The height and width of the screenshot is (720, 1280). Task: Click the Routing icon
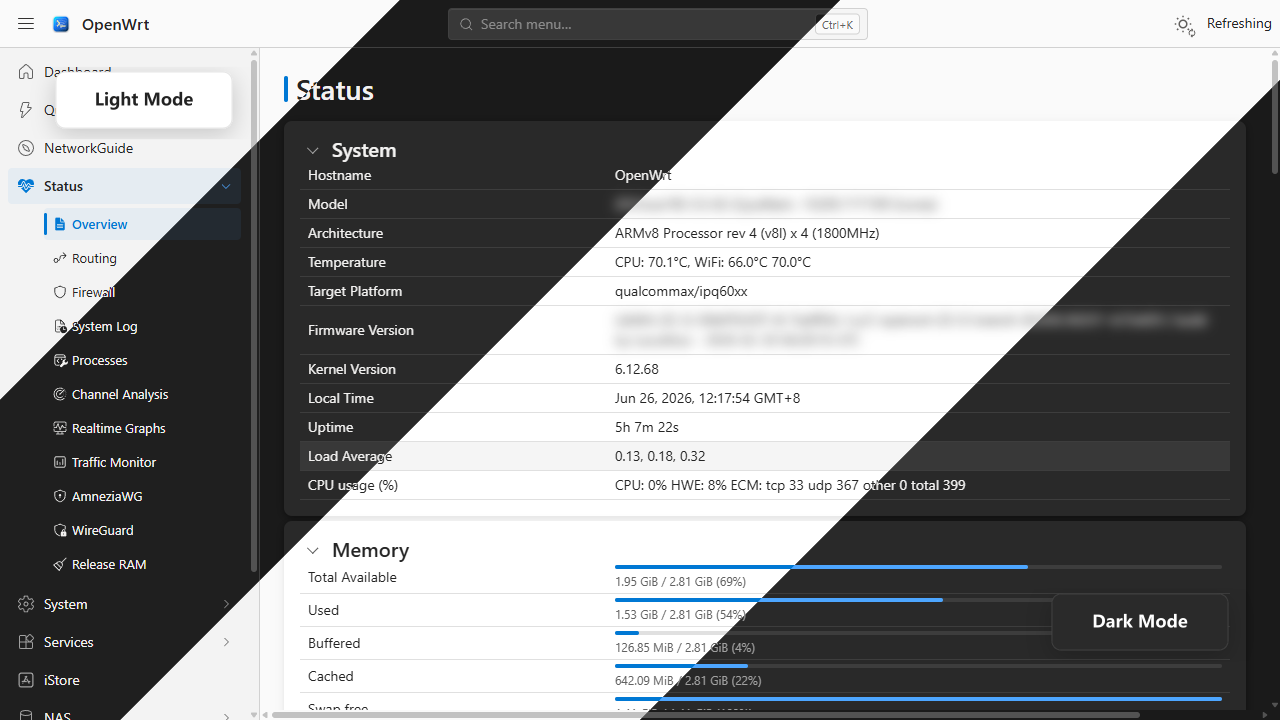click(60, 258)
